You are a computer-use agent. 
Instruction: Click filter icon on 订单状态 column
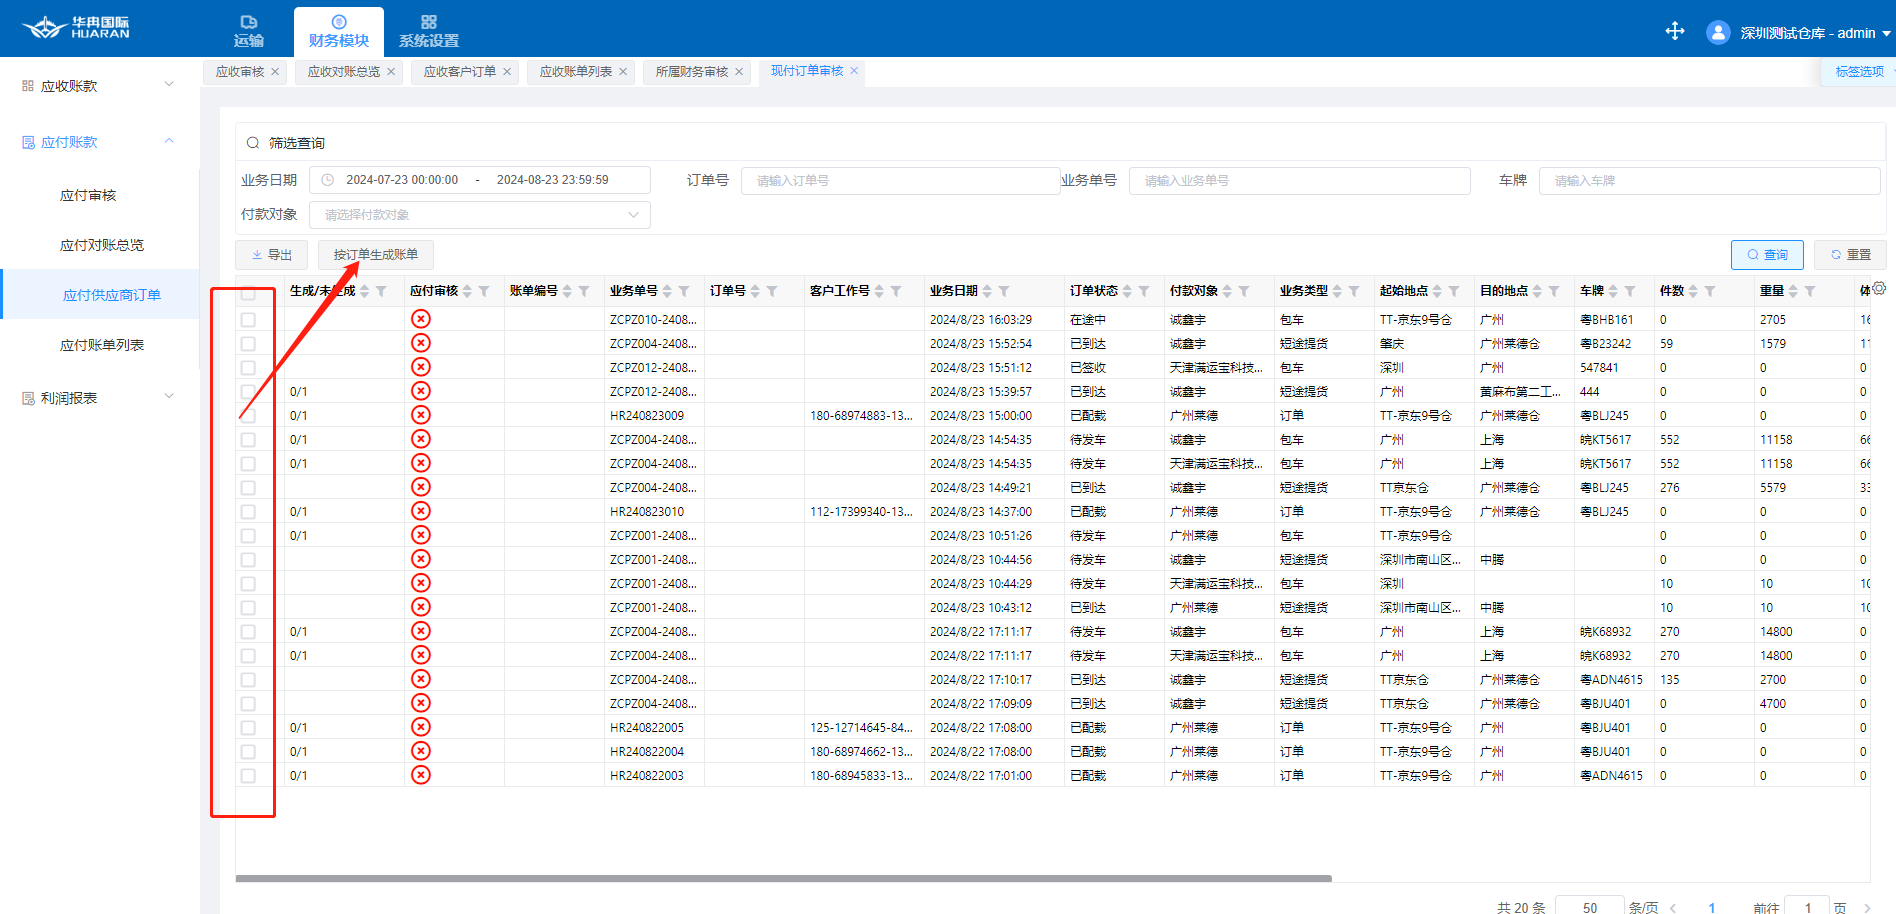click(1144, 291)
